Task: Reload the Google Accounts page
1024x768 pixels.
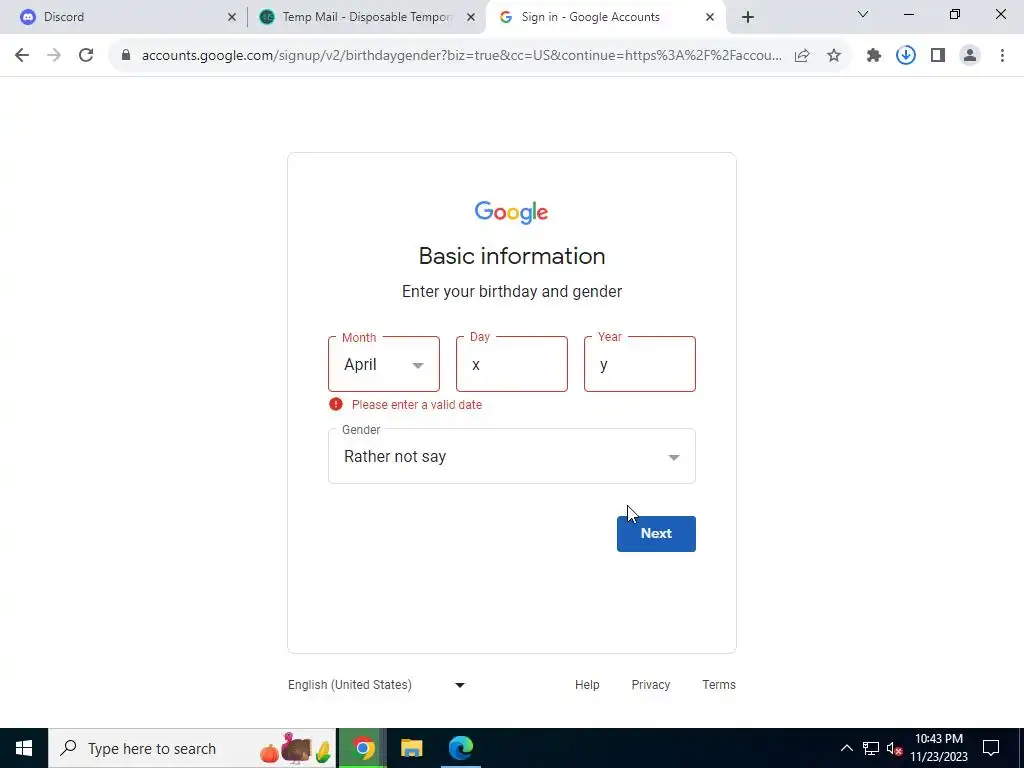Action: pos(86,56)
